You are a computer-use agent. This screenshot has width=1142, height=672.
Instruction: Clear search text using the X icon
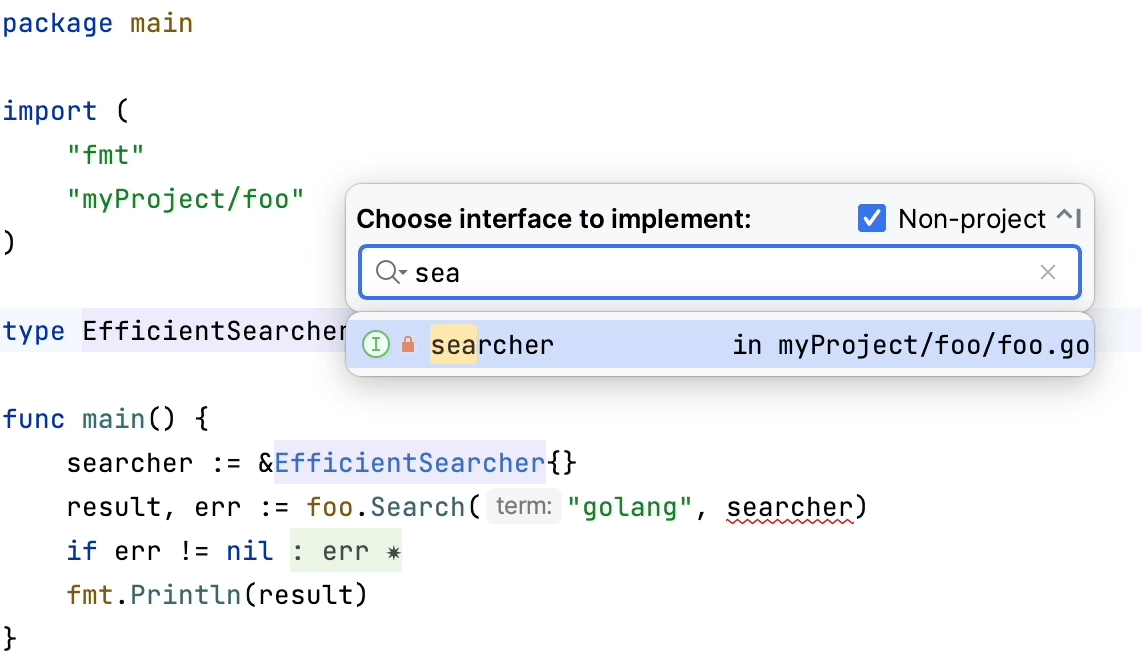click(x=1048, y=271)
